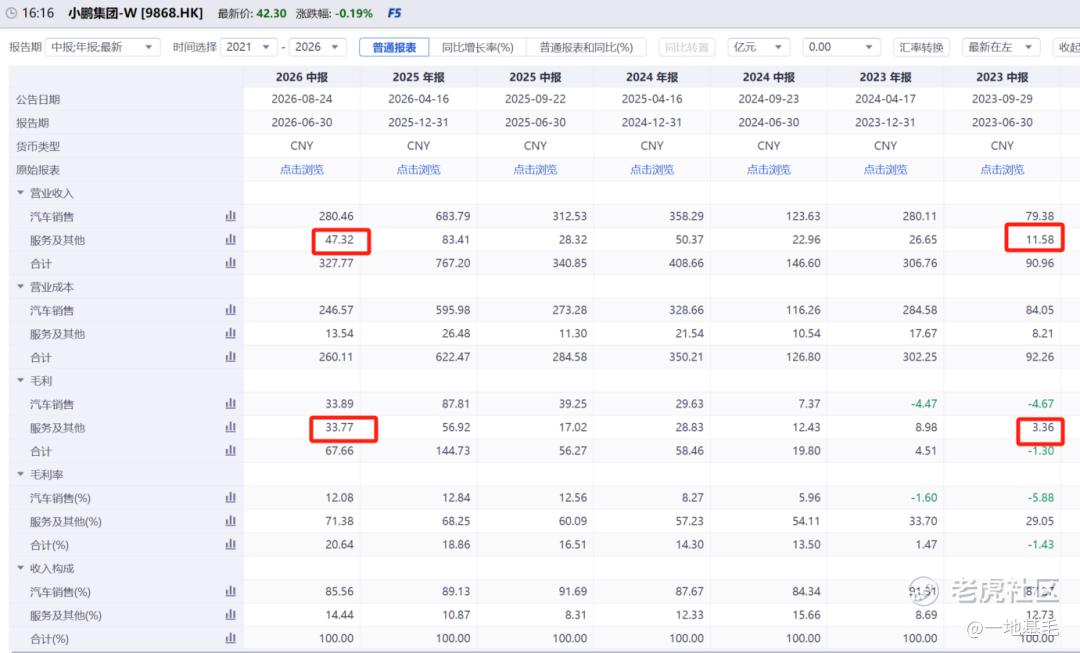The width and height of the screenshot is (1080, 653).
Task: Click the 汇率转换 button
Action: 921,47
